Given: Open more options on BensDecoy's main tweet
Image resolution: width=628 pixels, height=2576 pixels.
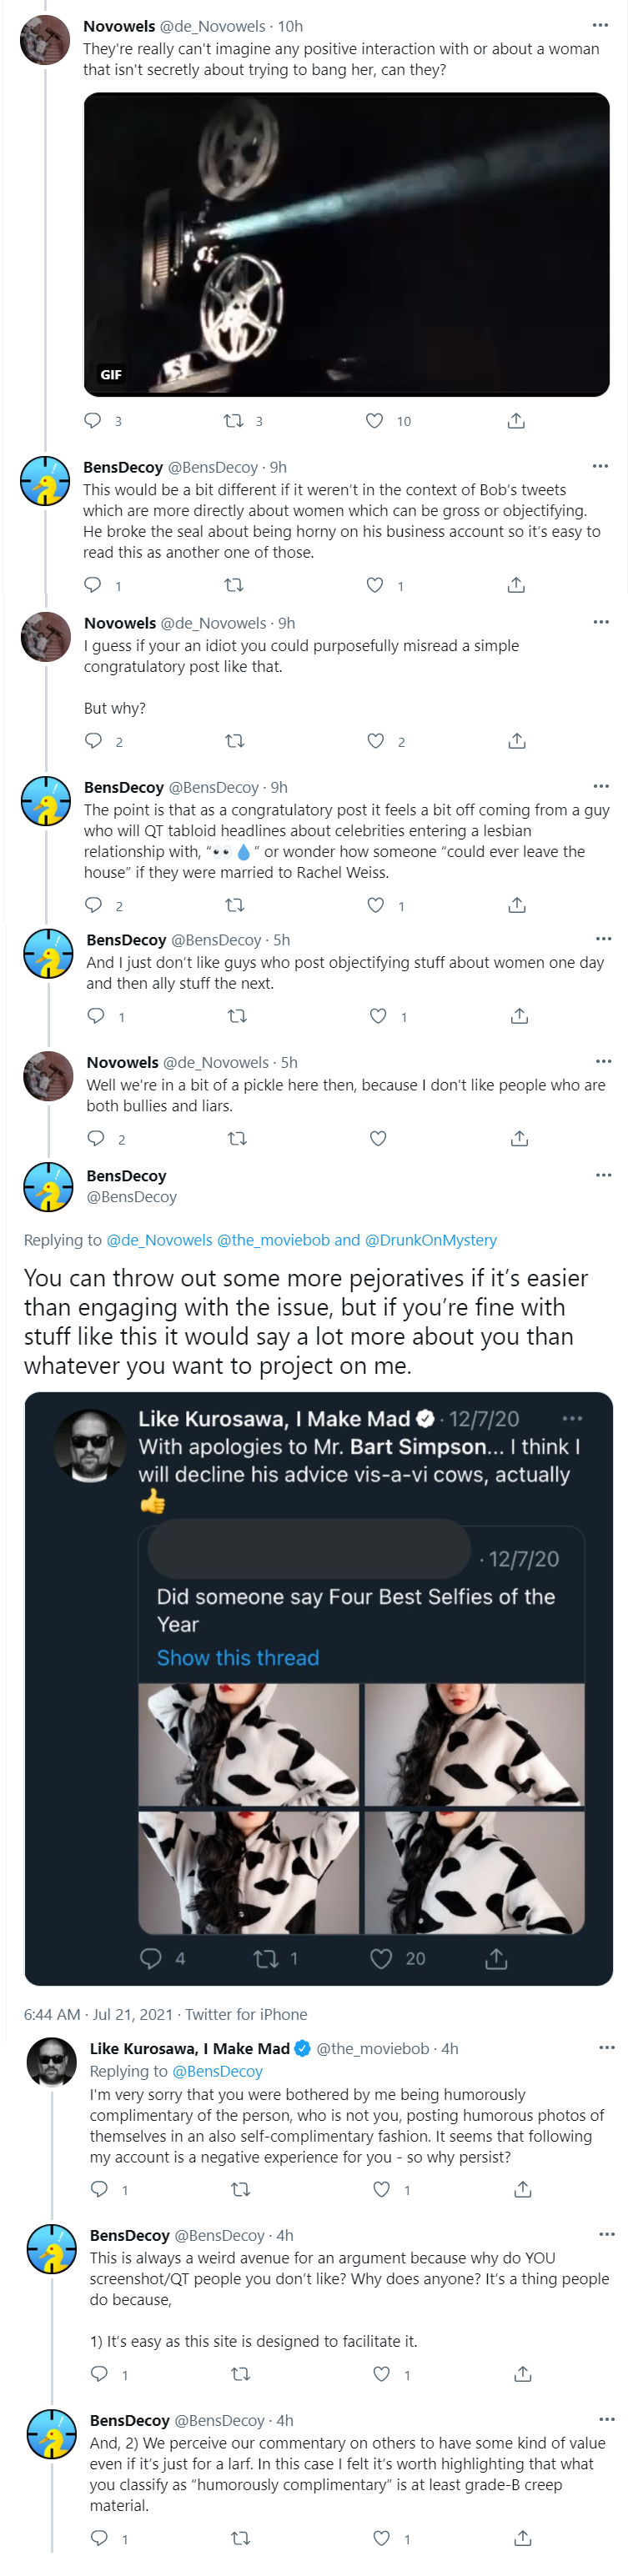Looking at the screenshot, I should [x=603, y=1175].
